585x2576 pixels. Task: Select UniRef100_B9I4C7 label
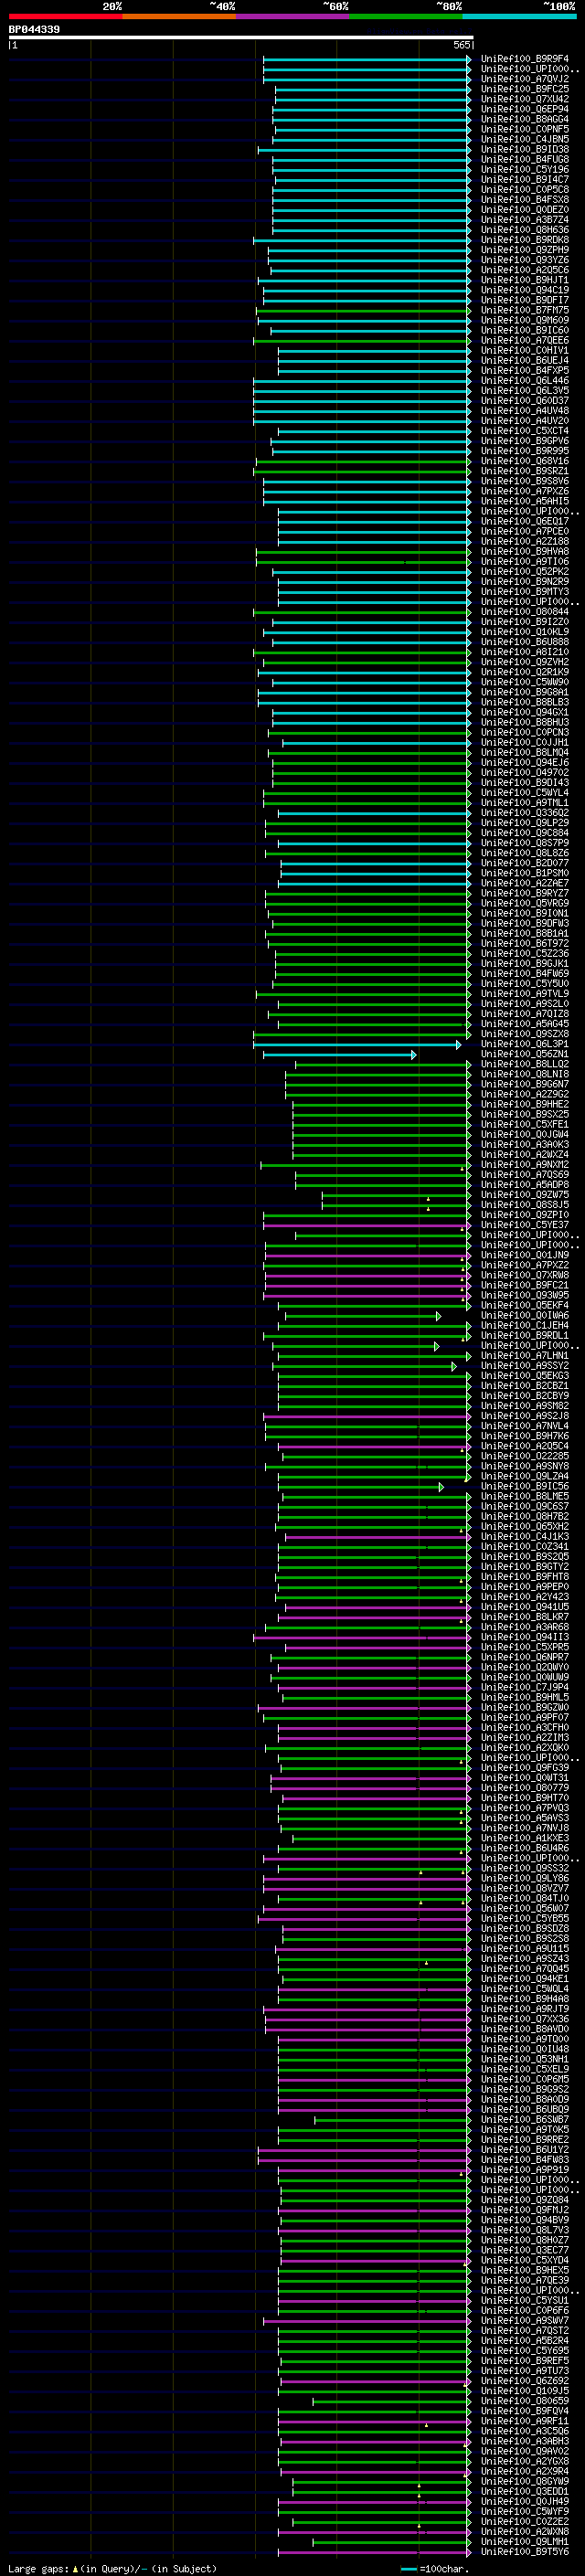(x=525, y=179)
